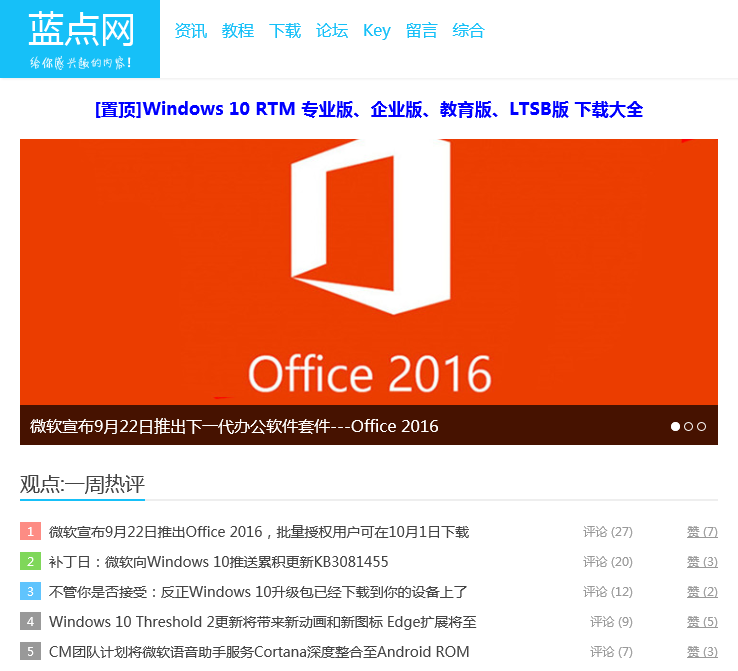
Task: Click the rank 1 badge
Action: pyautogui.click(x=31, y=531)
